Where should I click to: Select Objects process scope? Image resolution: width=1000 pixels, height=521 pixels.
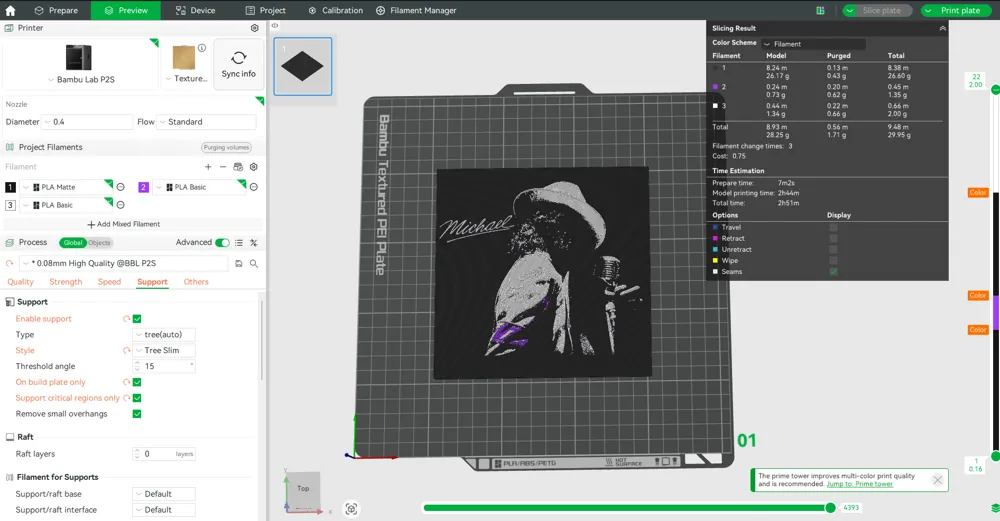pos(99,242)
